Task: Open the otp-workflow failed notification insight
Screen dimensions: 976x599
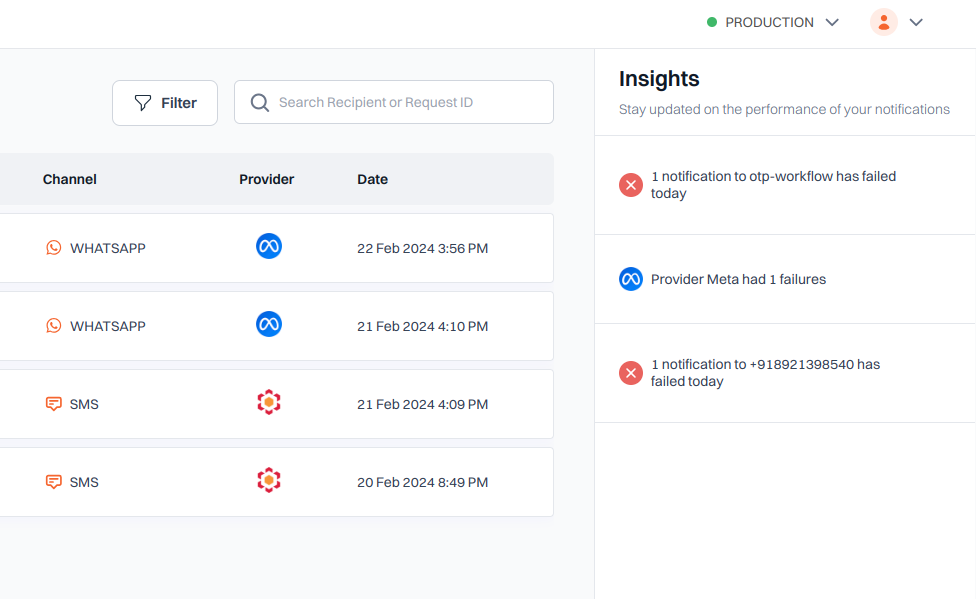Action: click(785, 185)
